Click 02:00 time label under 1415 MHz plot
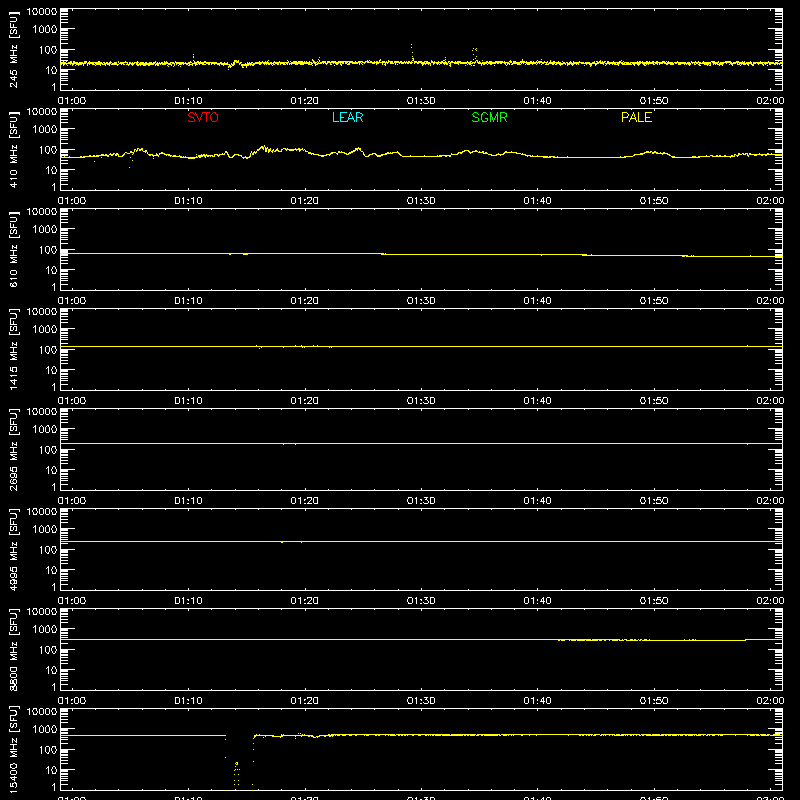 coord(770,401)
